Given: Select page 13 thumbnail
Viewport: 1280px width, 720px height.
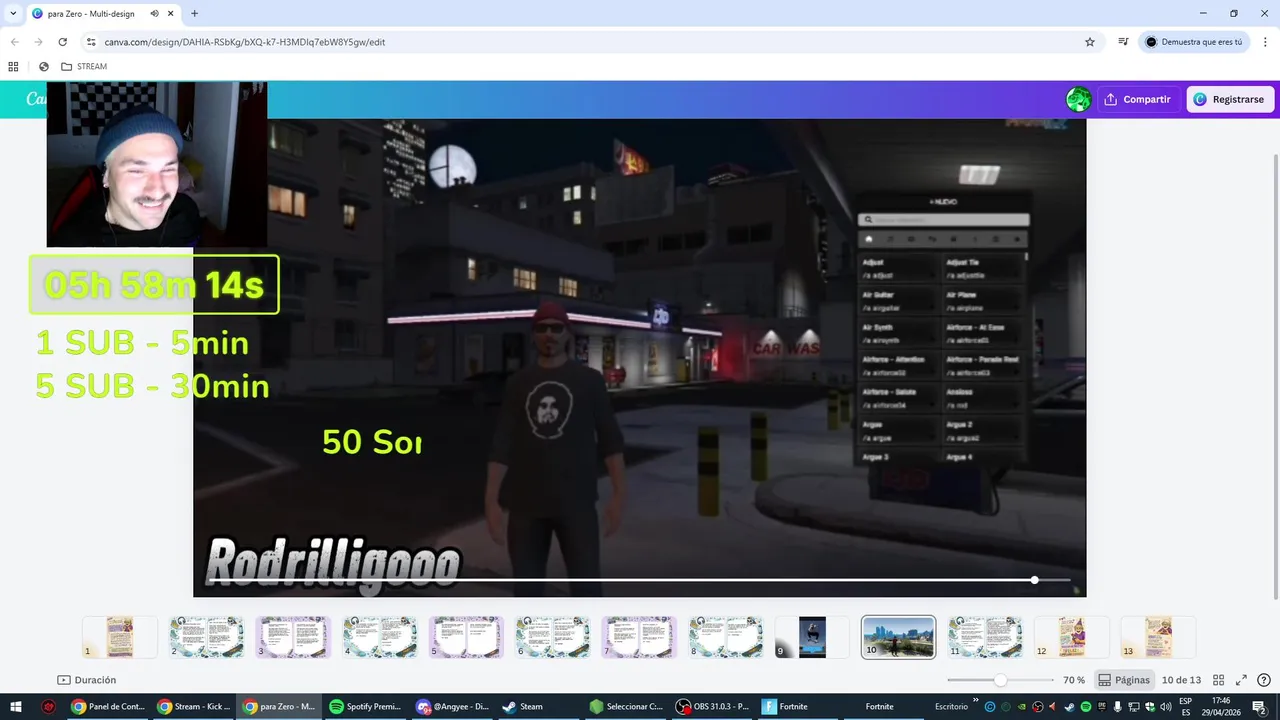Looking at the screenshot, I should [x=1158, y=637].
